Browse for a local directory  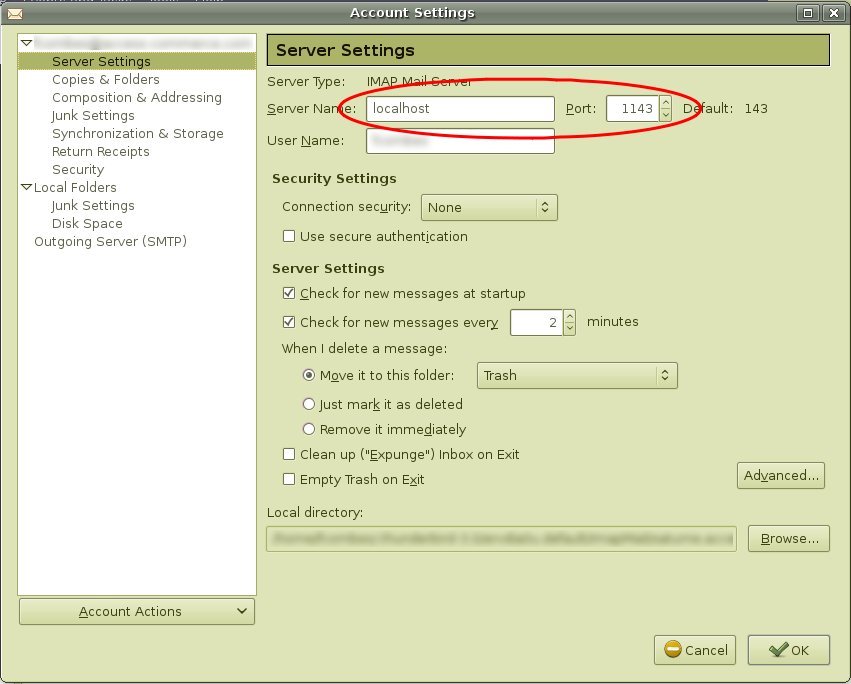pos(789,539)
